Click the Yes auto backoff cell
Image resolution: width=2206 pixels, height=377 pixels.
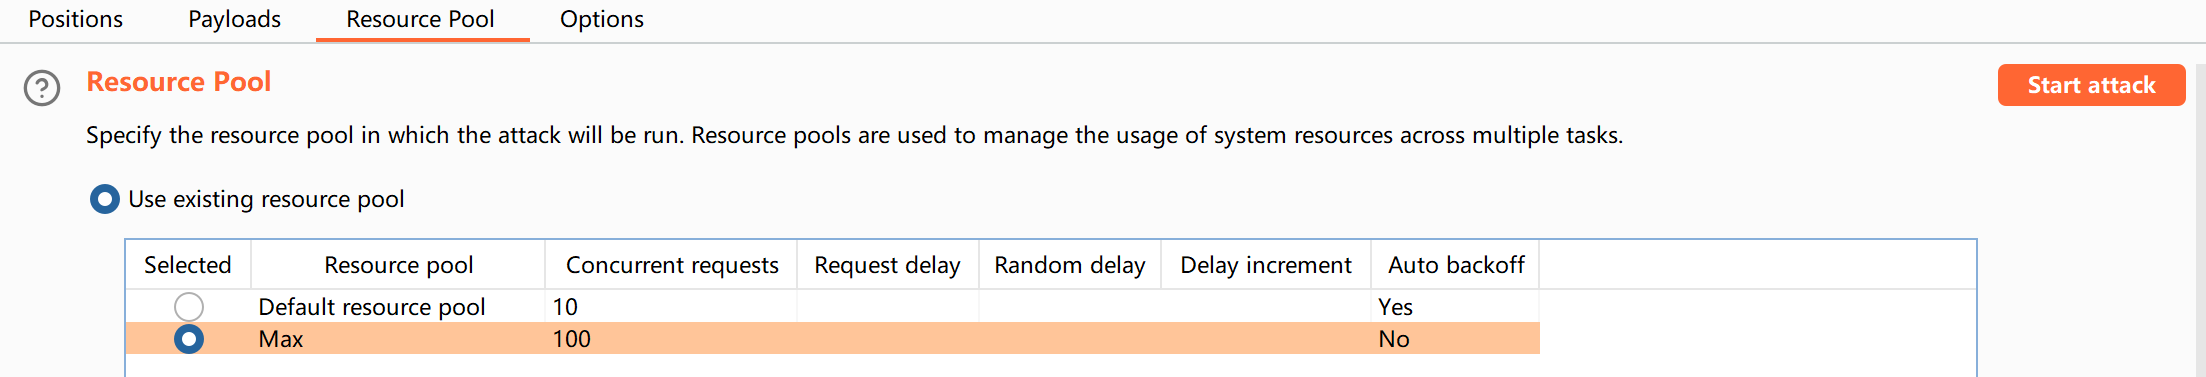click(x=1396, y=307)
